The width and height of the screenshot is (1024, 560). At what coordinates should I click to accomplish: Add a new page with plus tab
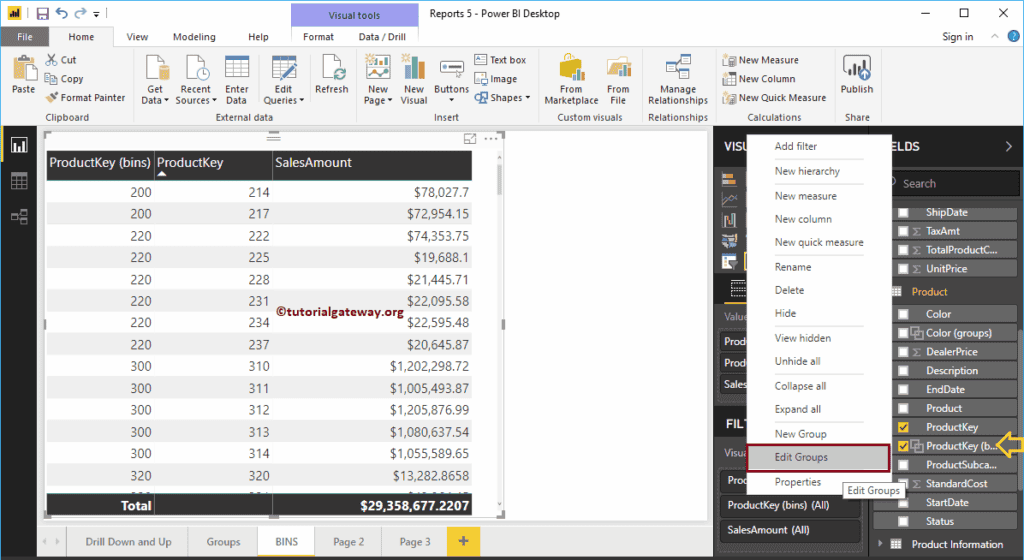tap(463, 541)
